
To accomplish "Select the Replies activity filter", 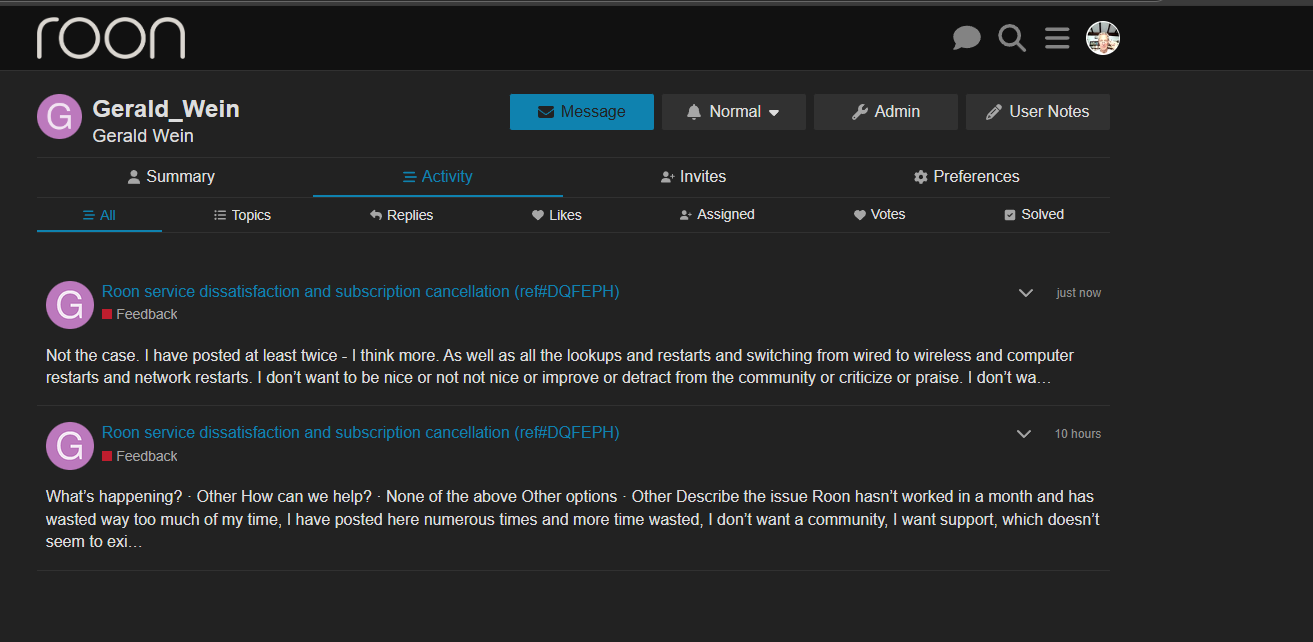I will pyautogui.click(x=401, y=215).
